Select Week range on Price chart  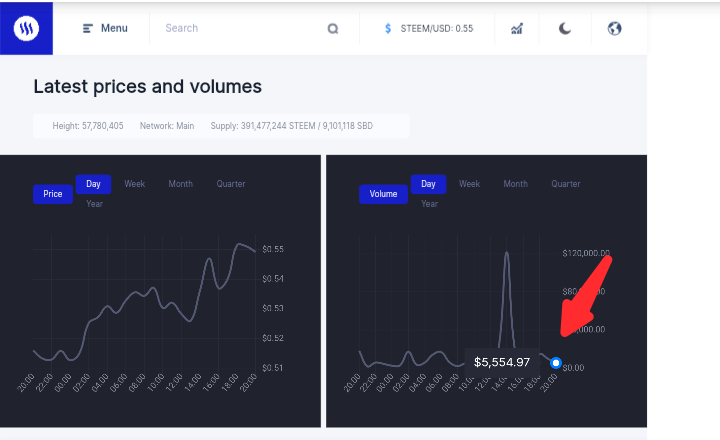click(135, 184)
